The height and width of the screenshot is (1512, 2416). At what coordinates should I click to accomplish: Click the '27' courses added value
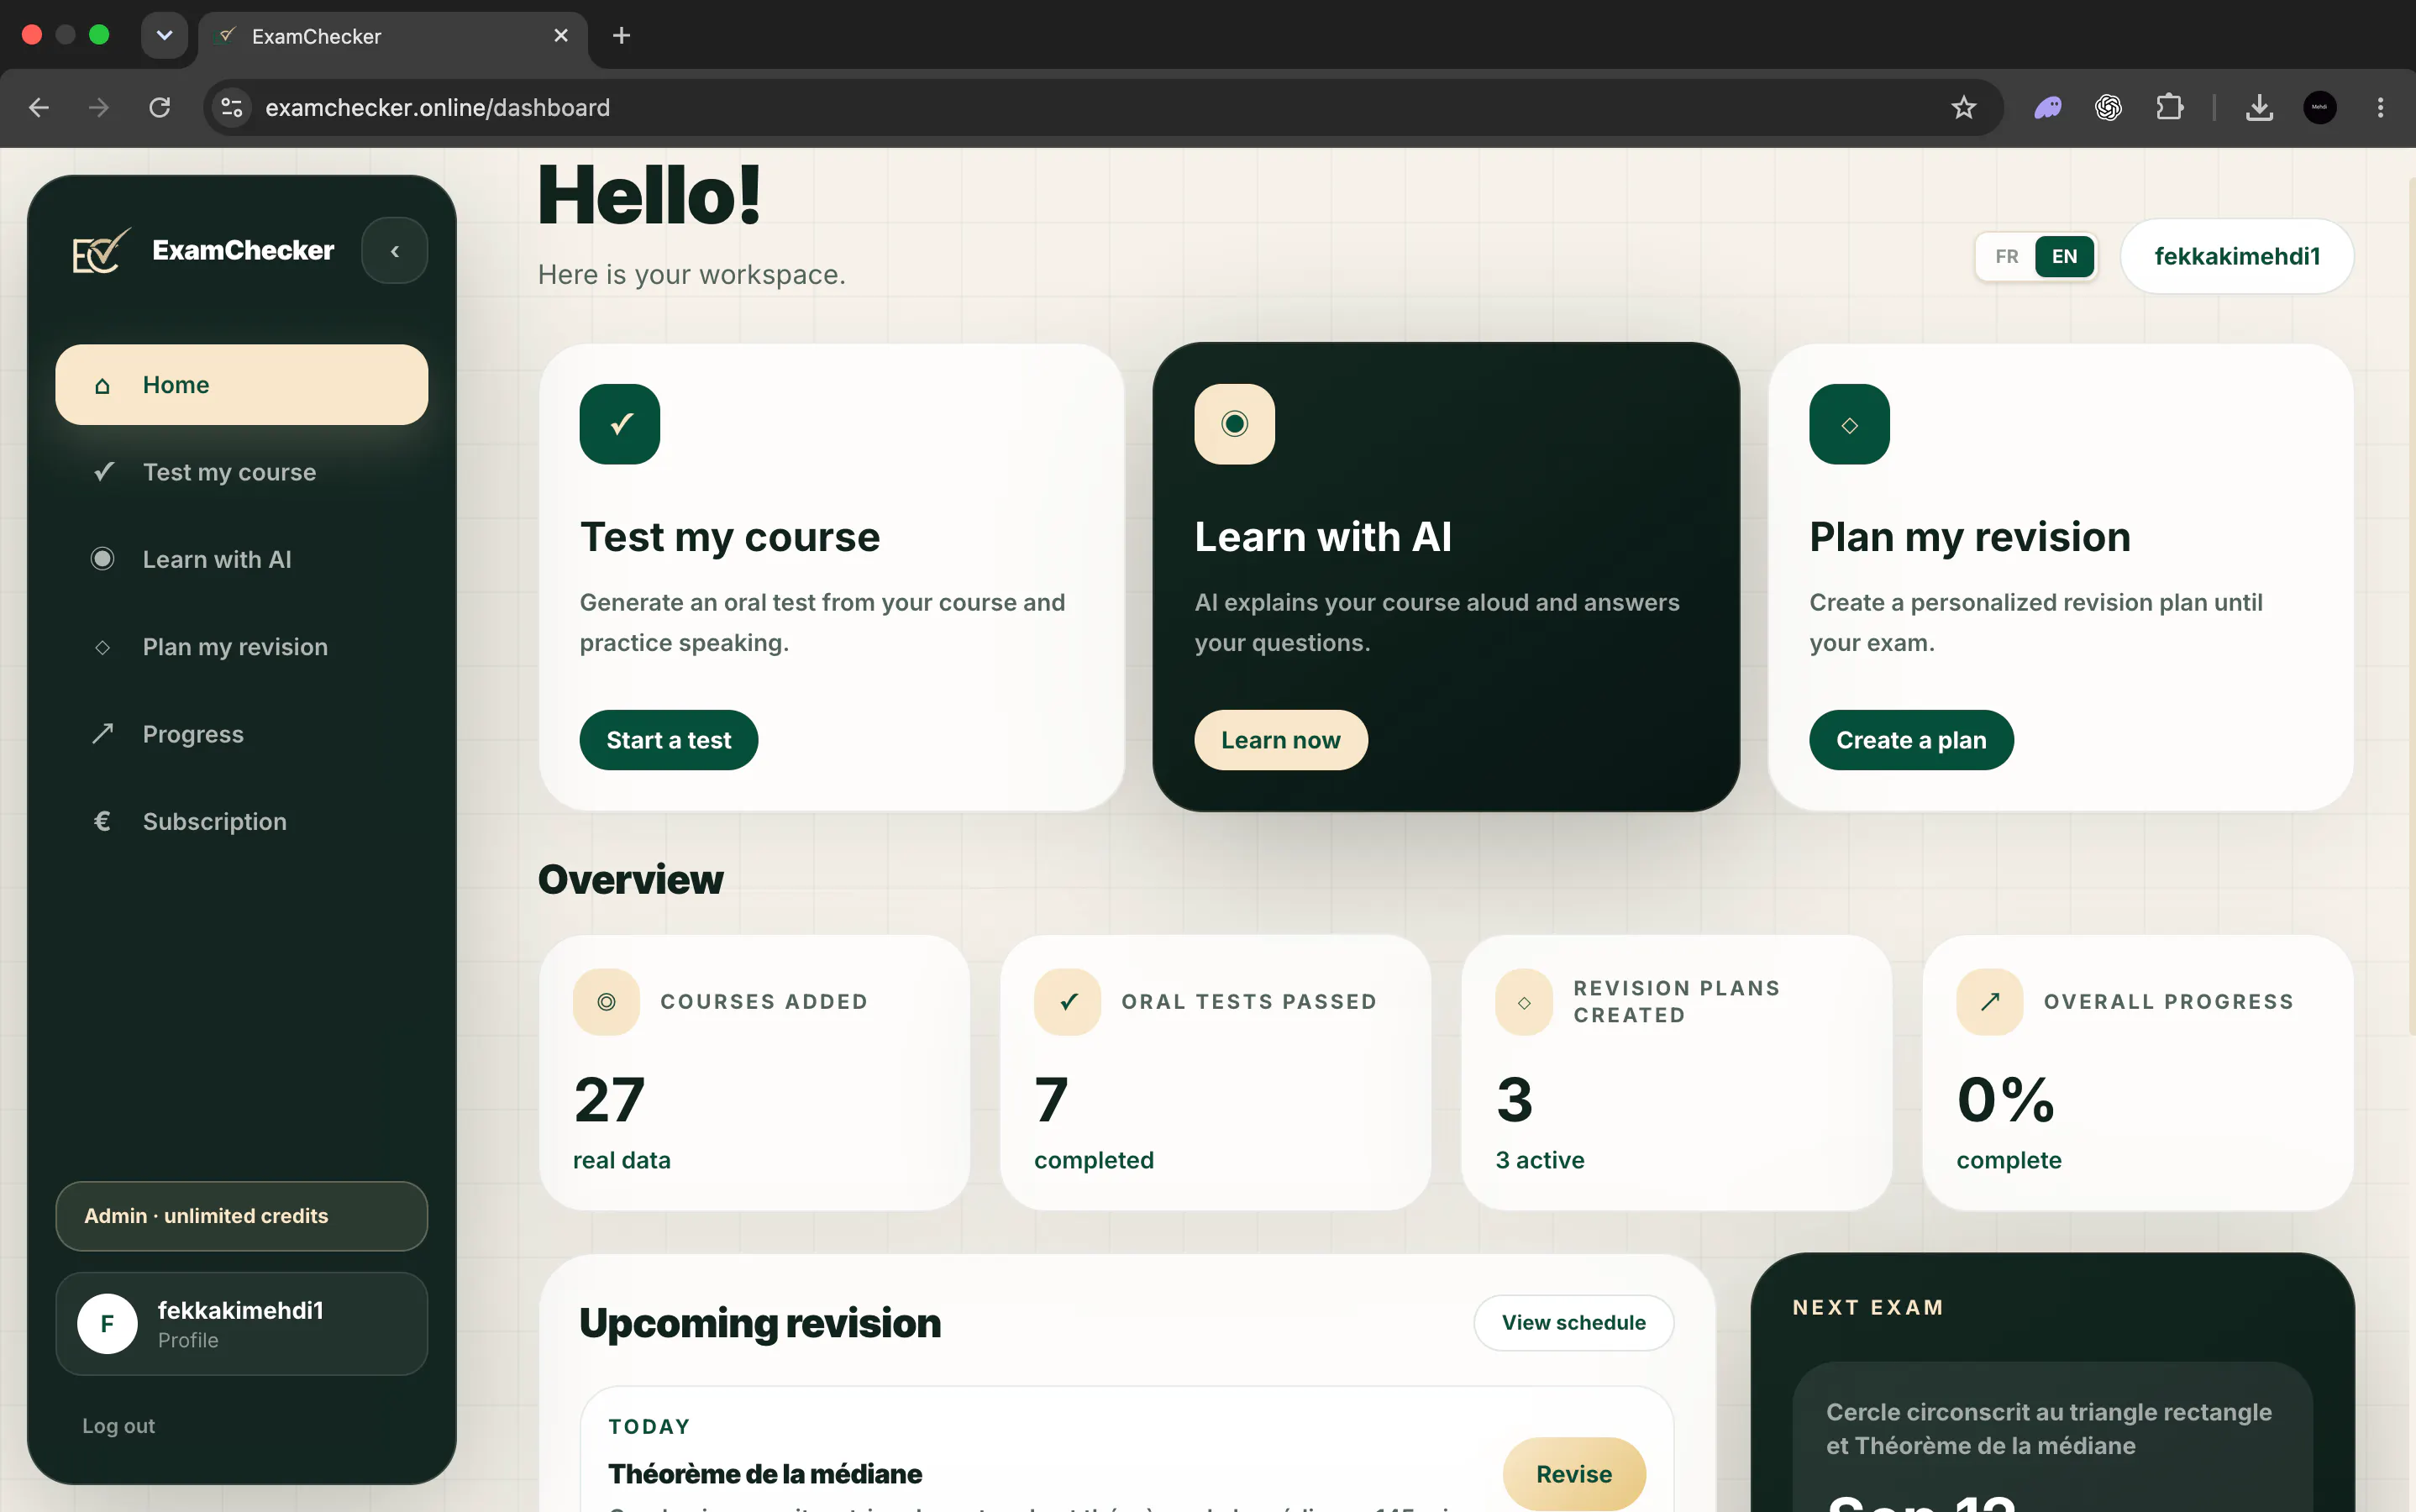point(609,1100)
